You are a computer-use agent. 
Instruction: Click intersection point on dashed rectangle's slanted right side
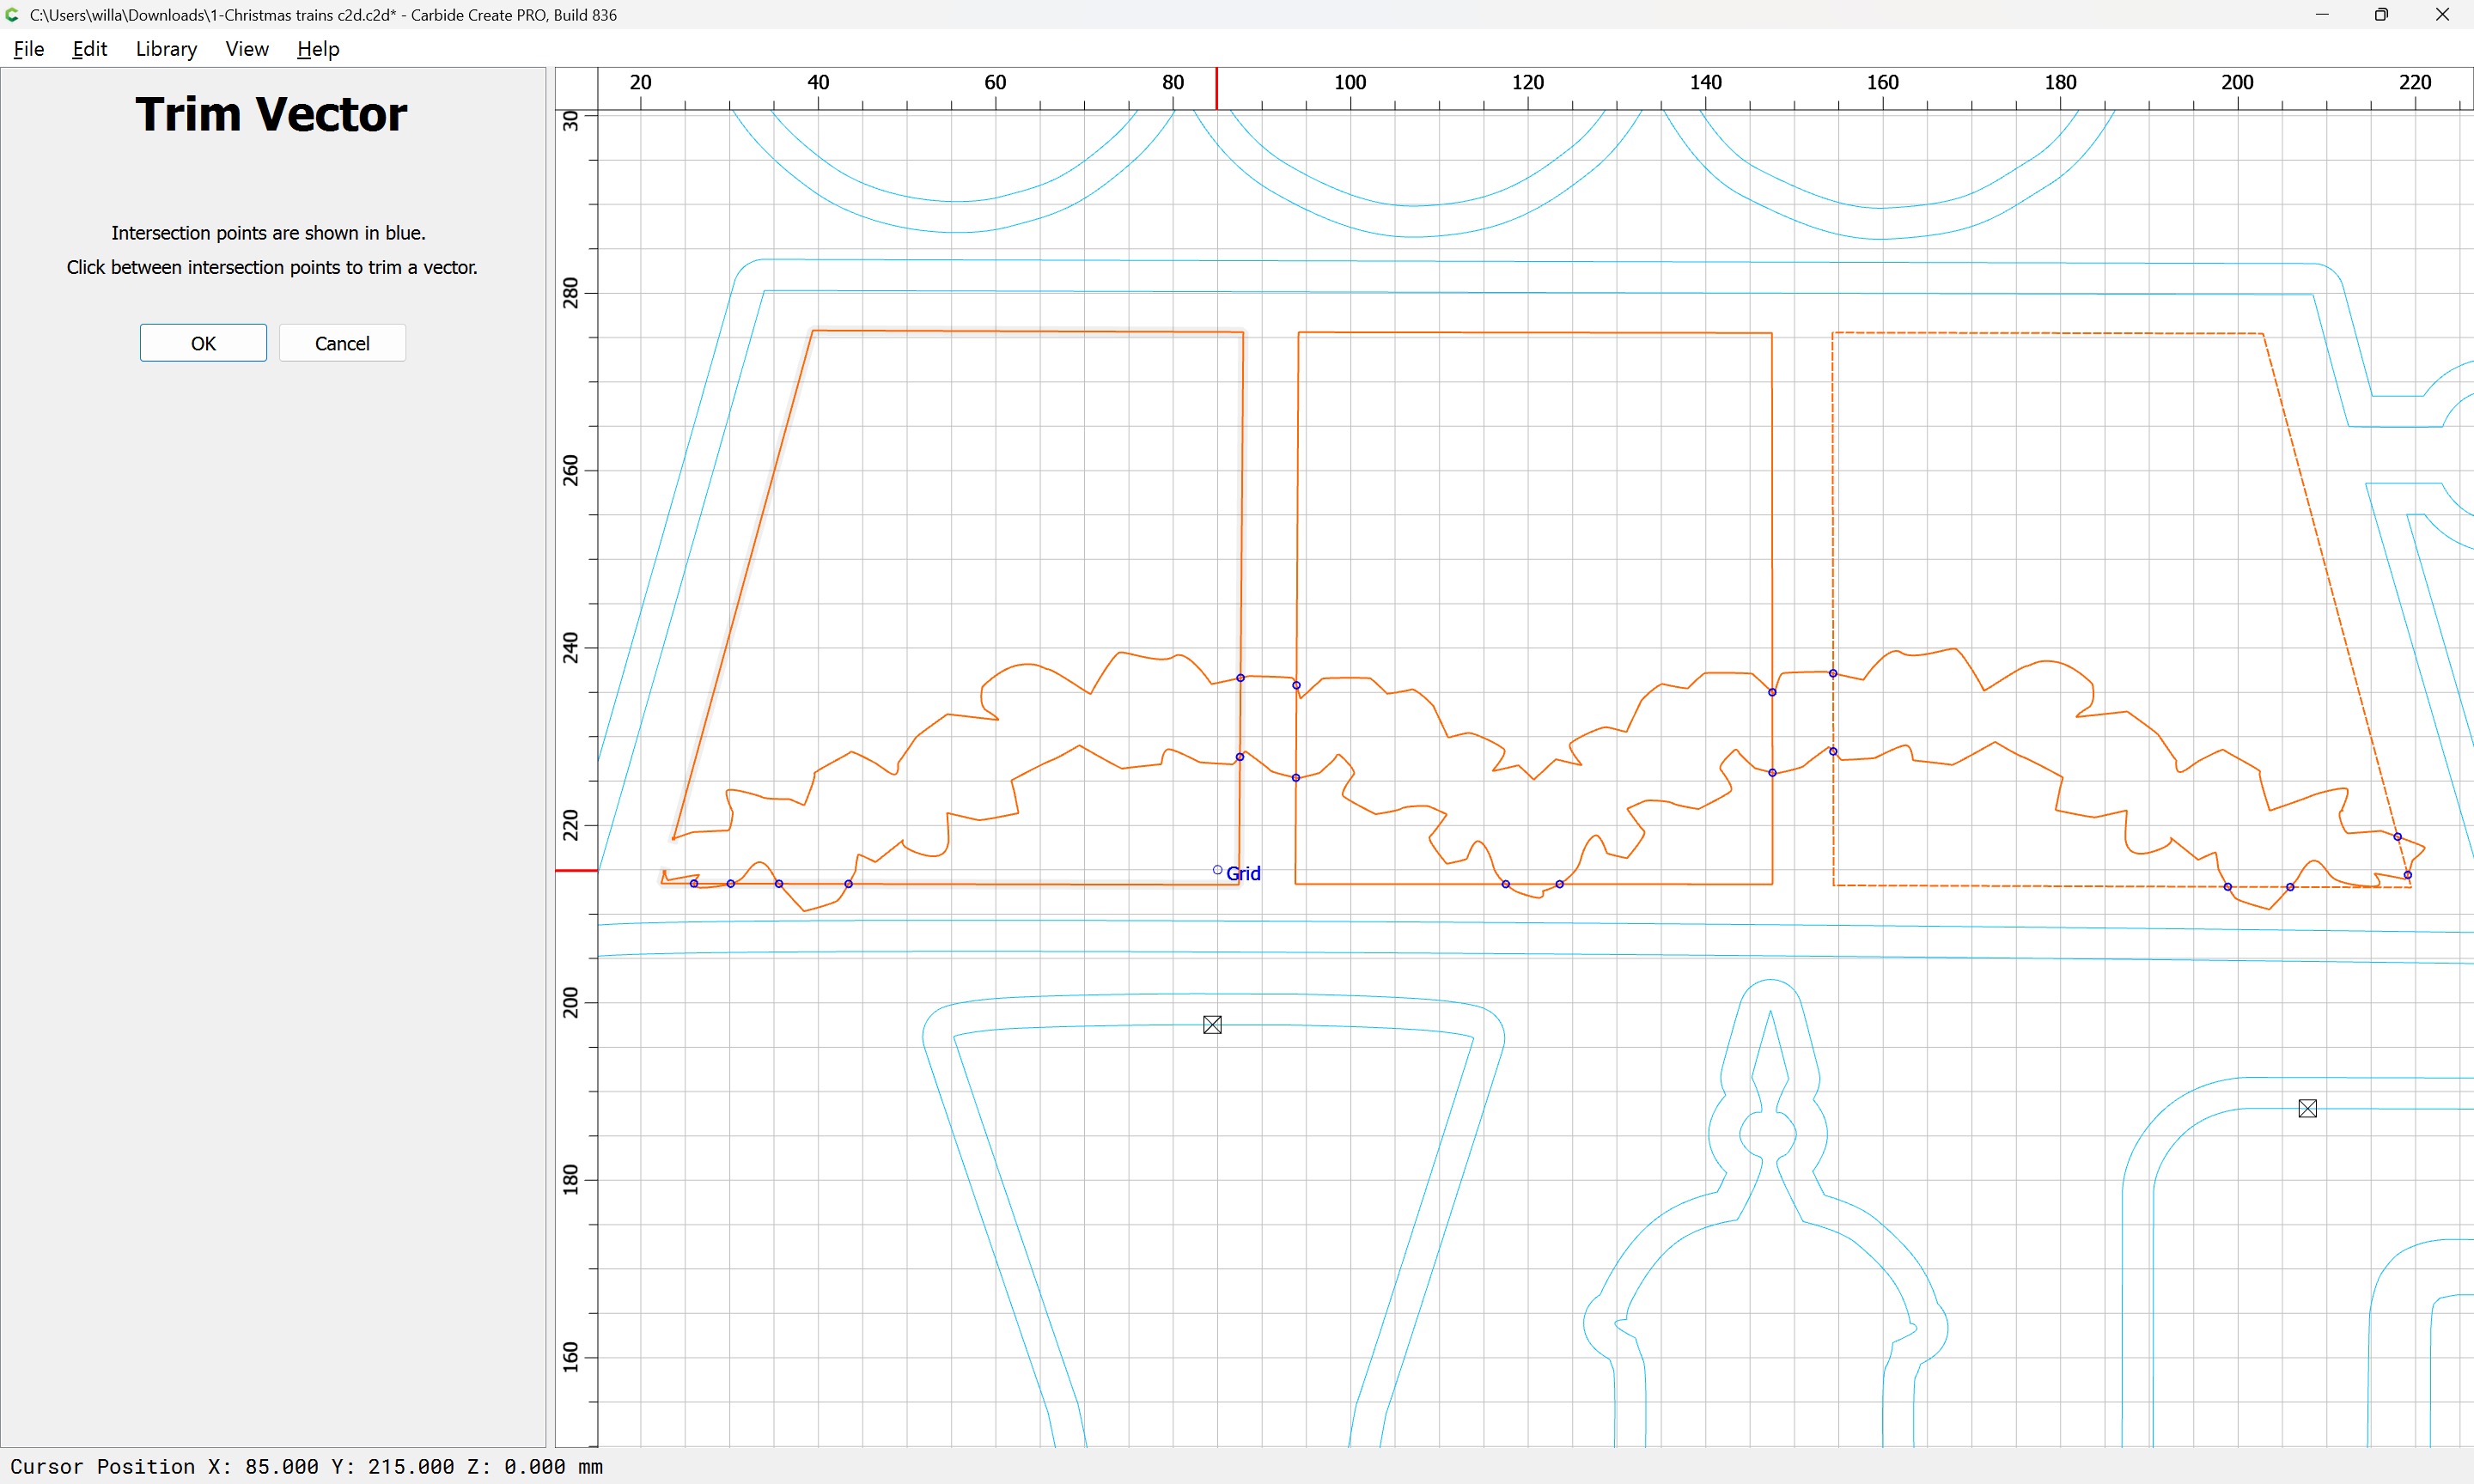tap(2397, 837)
